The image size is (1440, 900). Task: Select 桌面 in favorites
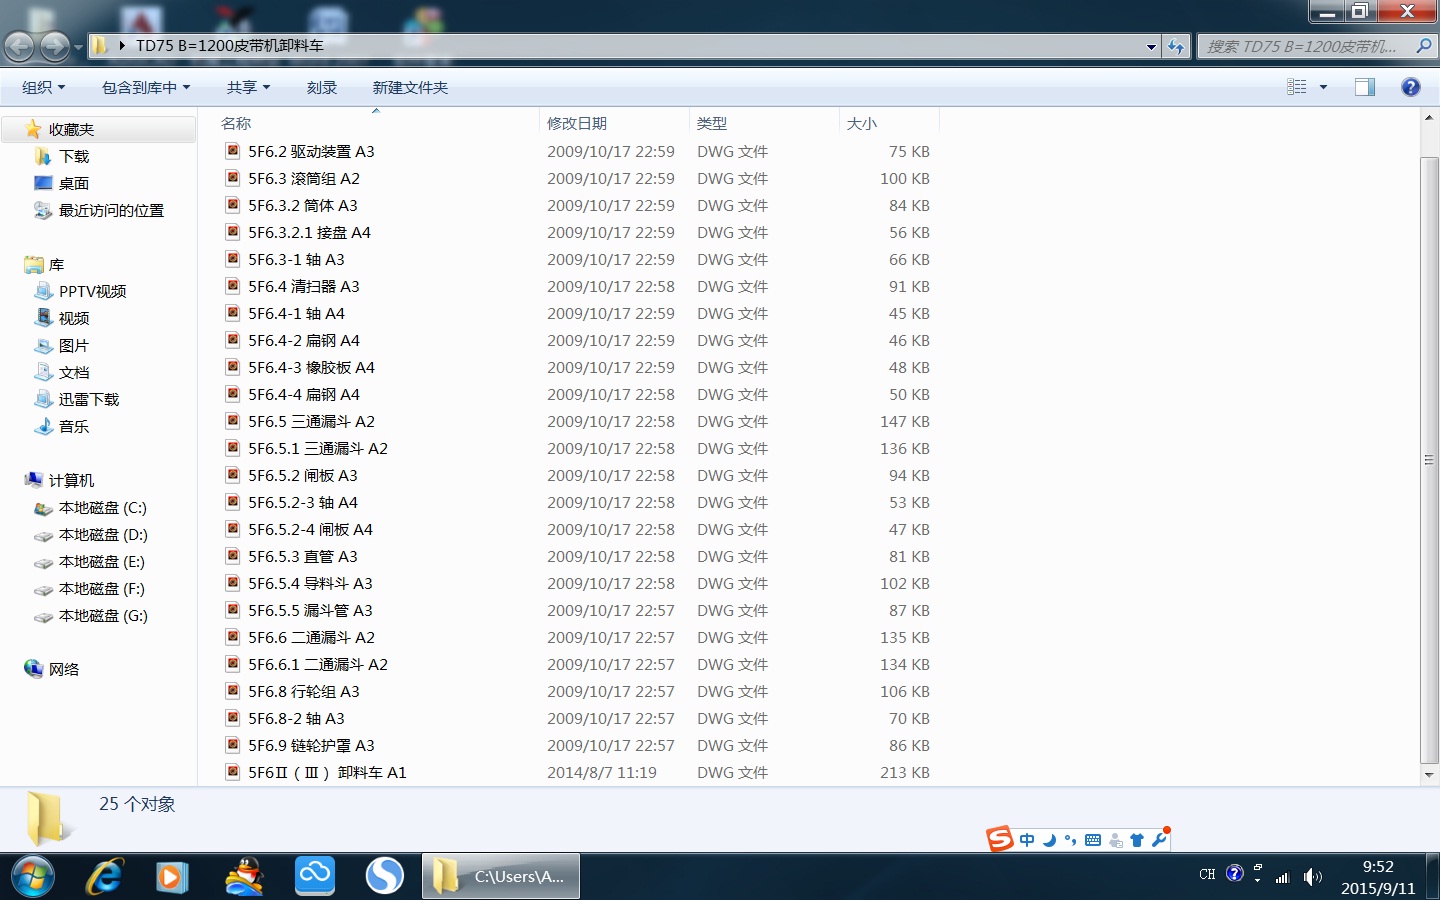(x=74, y=183)
